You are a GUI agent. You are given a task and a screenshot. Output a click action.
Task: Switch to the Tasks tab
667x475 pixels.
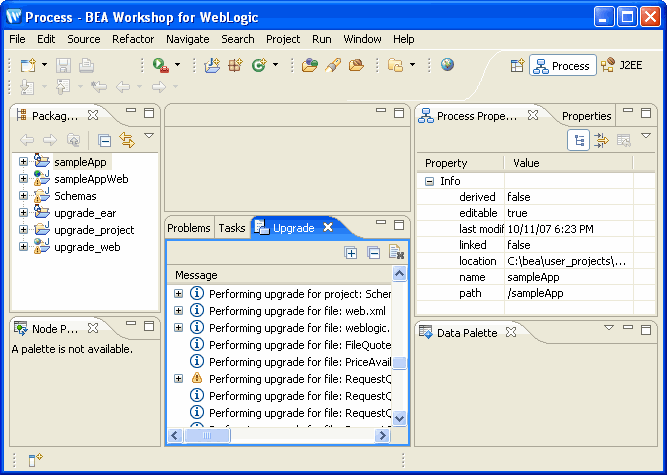[232, 228]
